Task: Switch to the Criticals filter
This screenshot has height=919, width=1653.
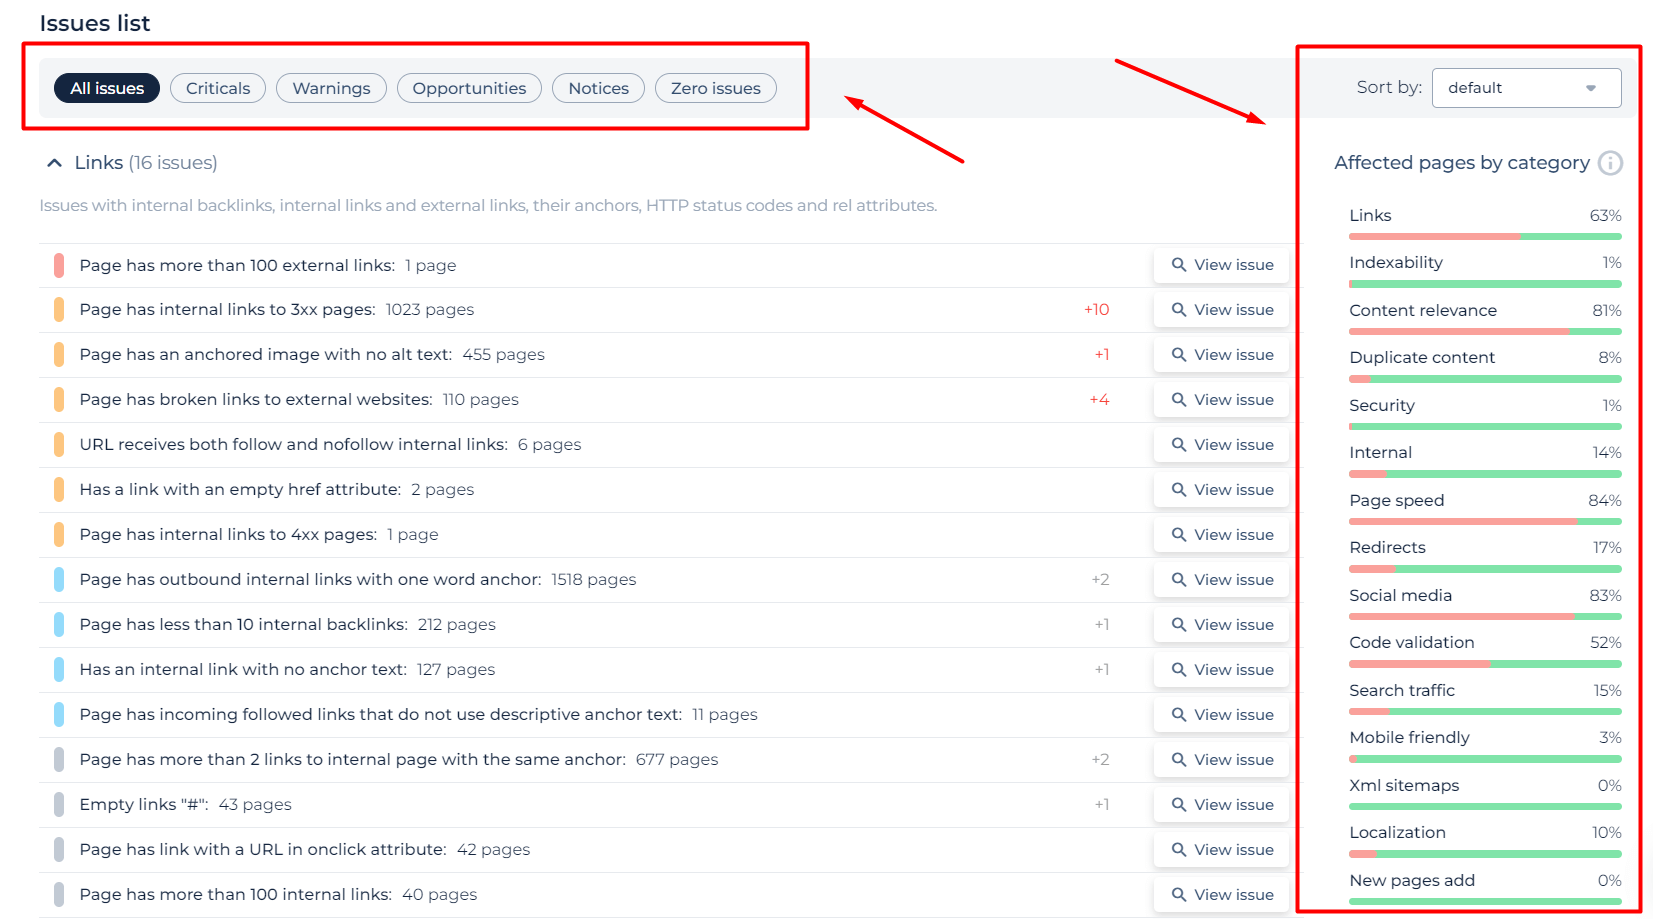Action: (218, 88)
